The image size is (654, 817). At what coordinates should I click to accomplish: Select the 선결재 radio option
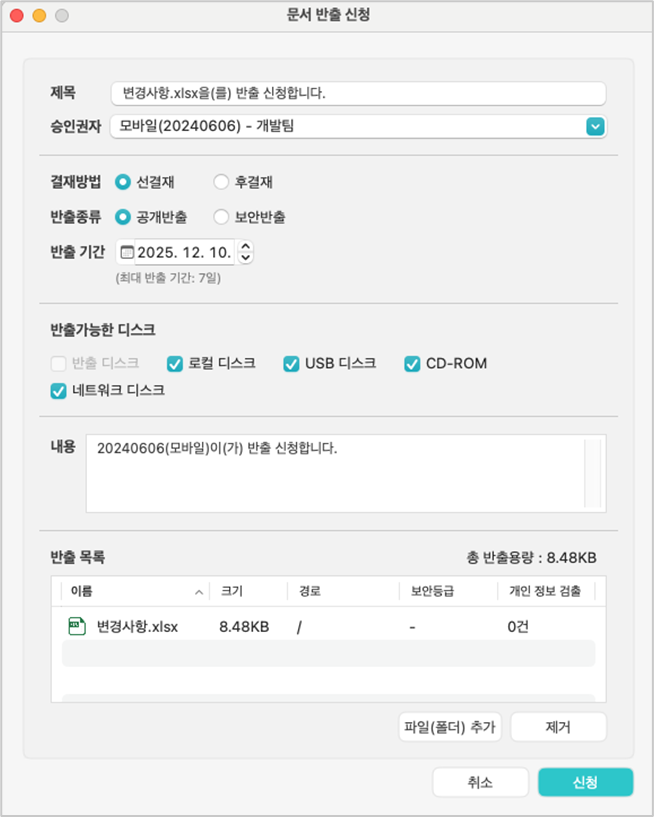[x=123, y=182]
